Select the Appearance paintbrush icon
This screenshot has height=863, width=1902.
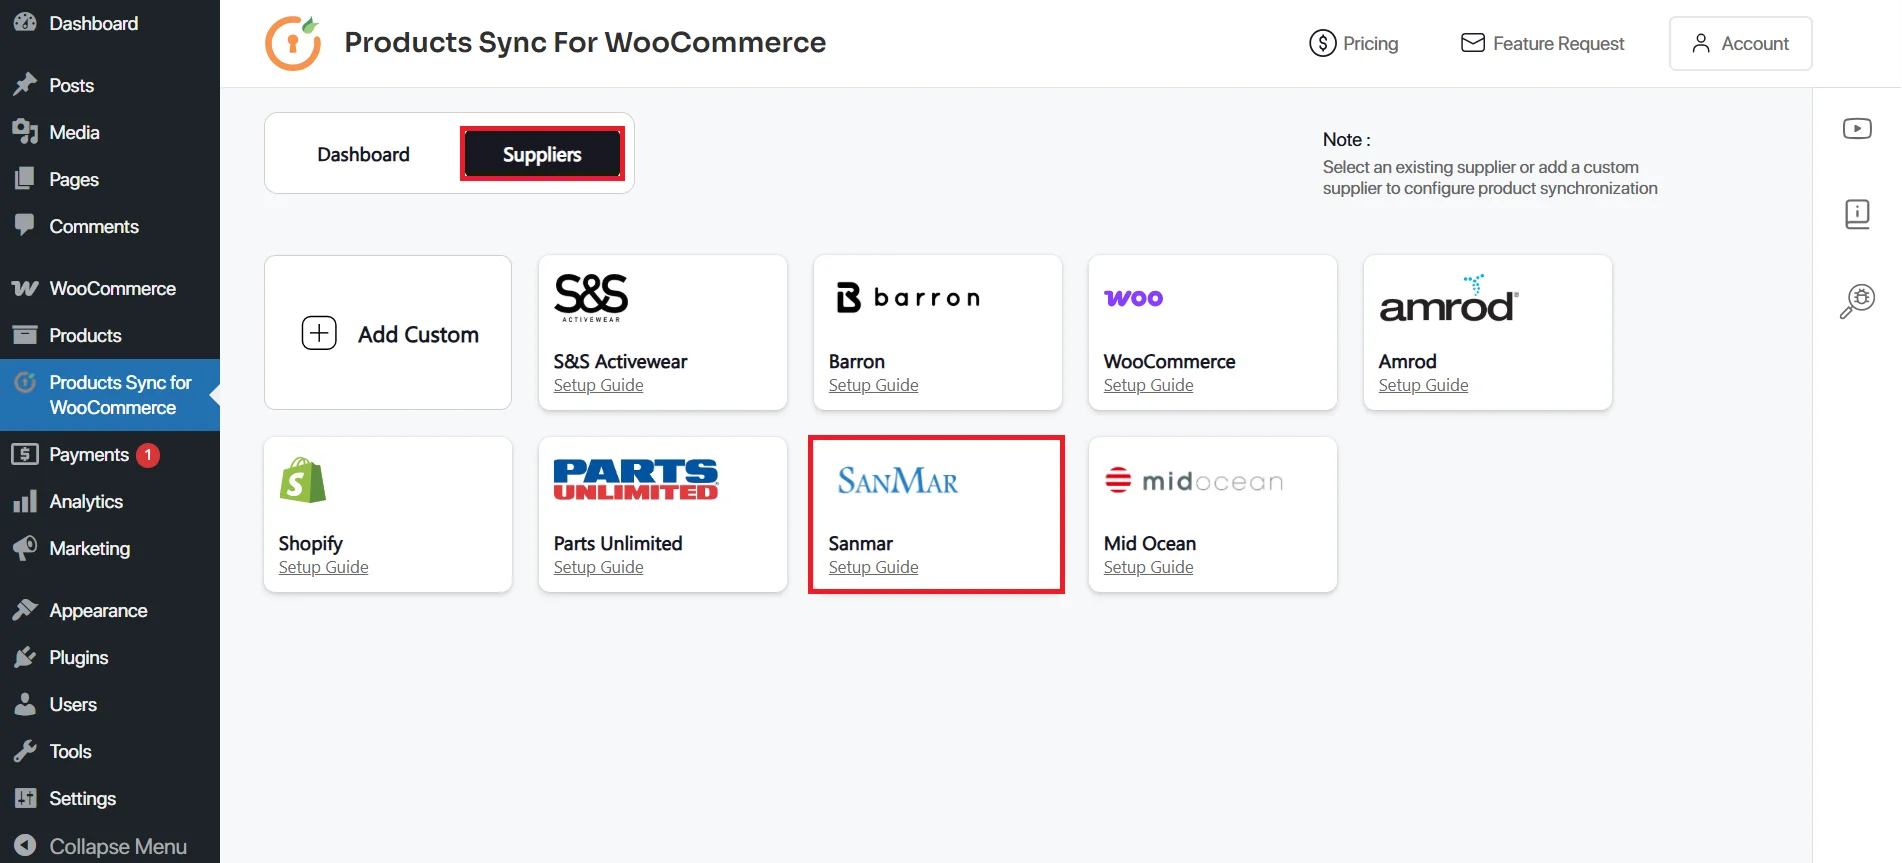[25, 610]
